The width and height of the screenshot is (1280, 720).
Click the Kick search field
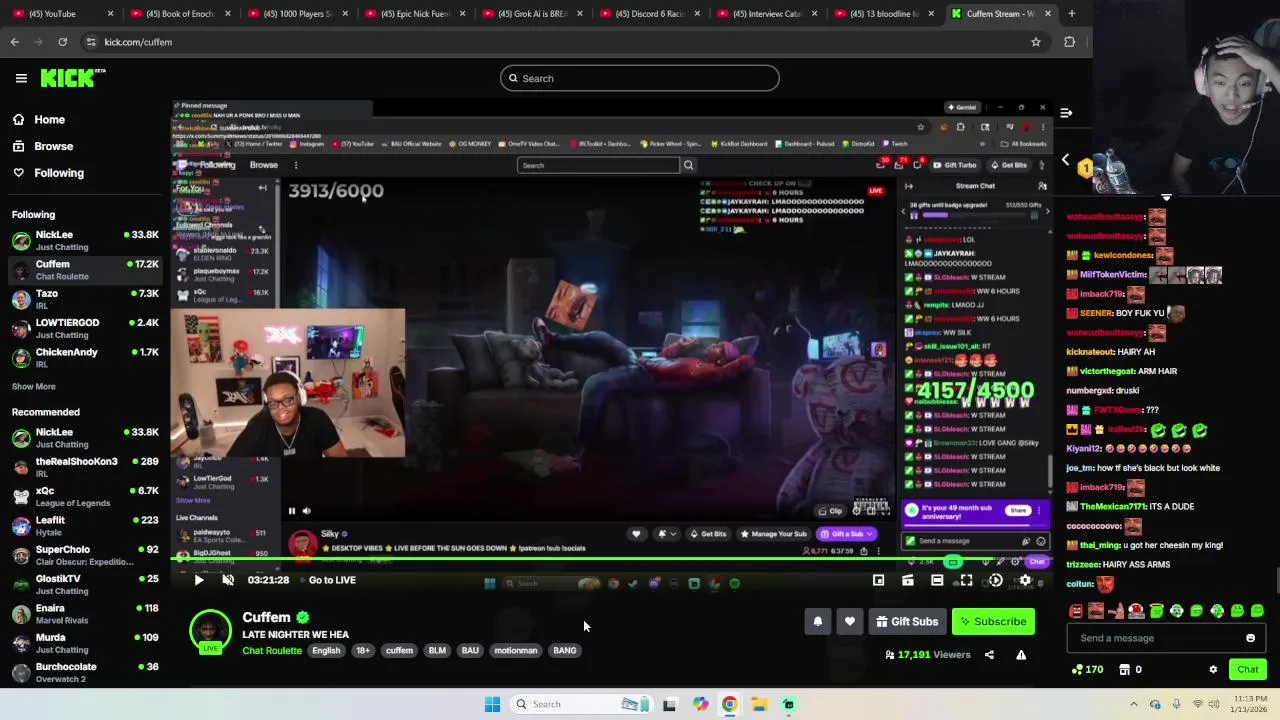pyautogui.click(x=640, y=78)
